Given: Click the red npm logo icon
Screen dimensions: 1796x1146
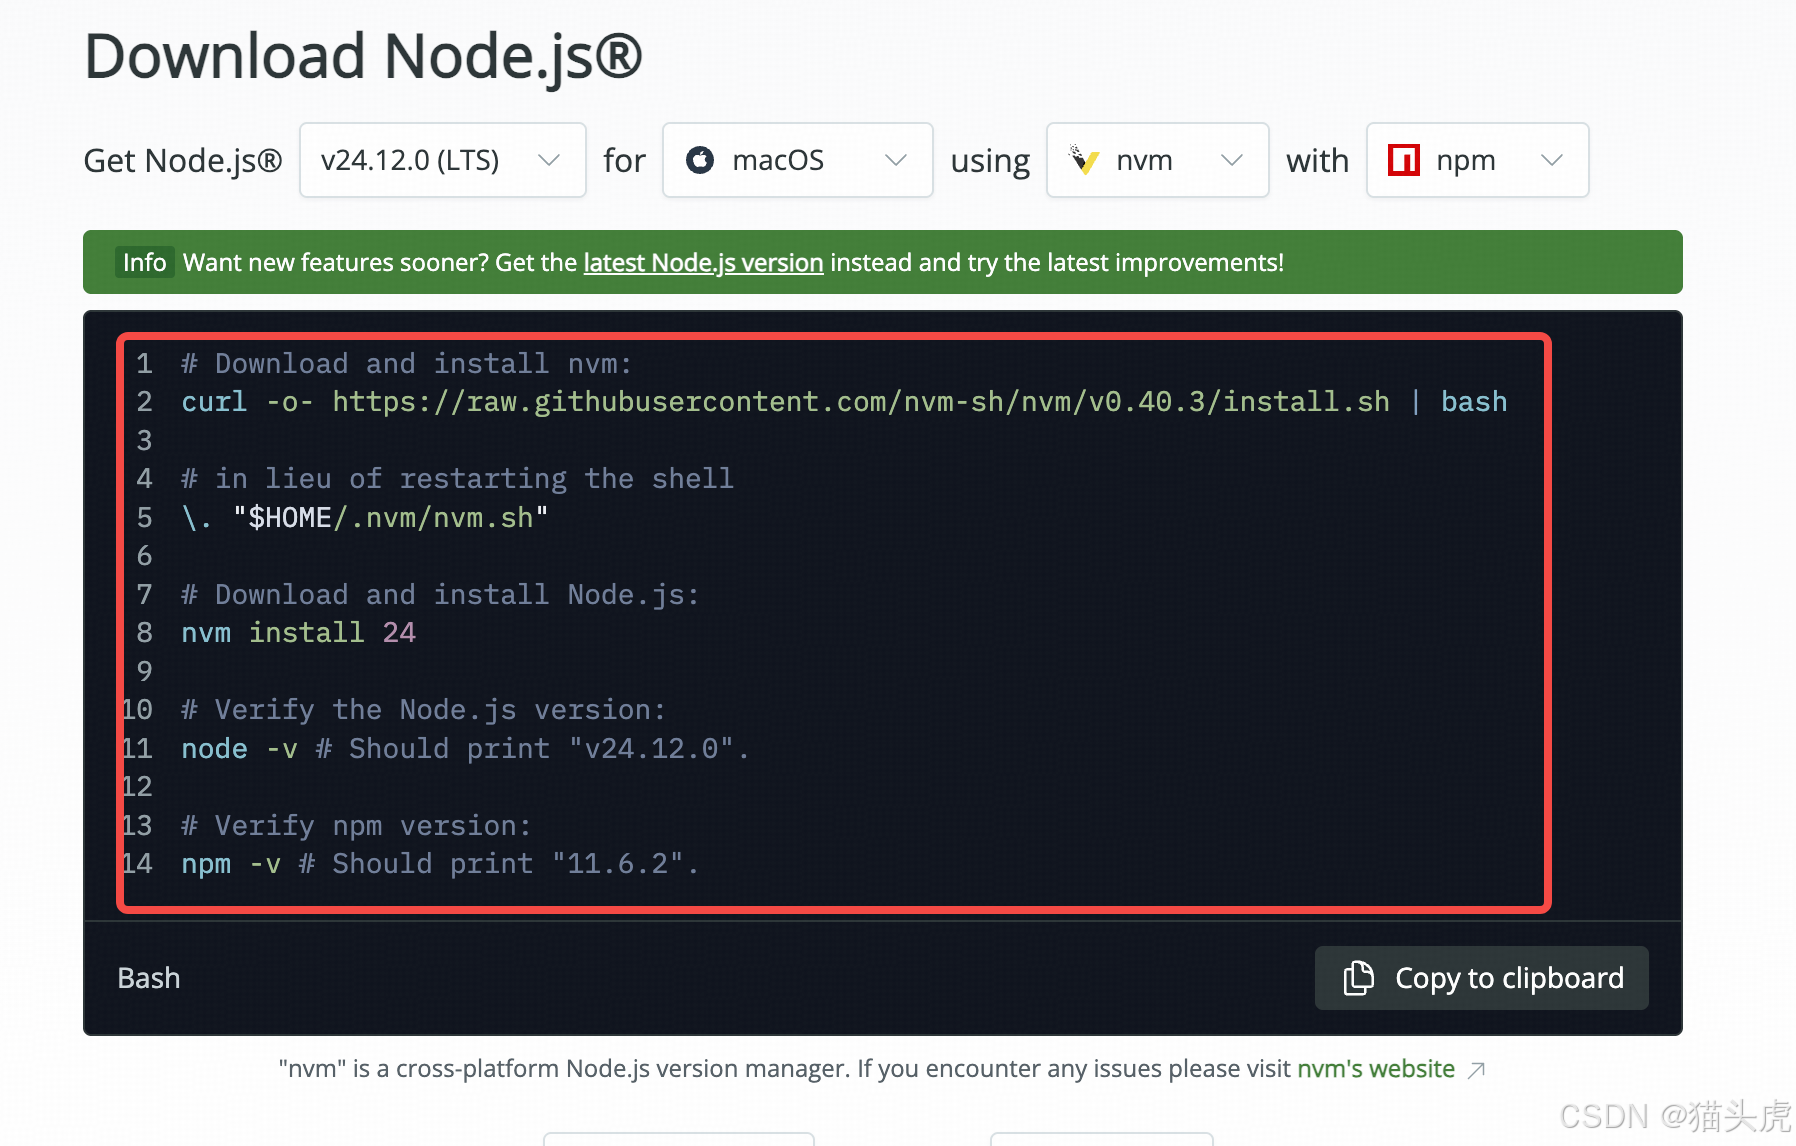Looking at the screenshot, I should 1404,160.
